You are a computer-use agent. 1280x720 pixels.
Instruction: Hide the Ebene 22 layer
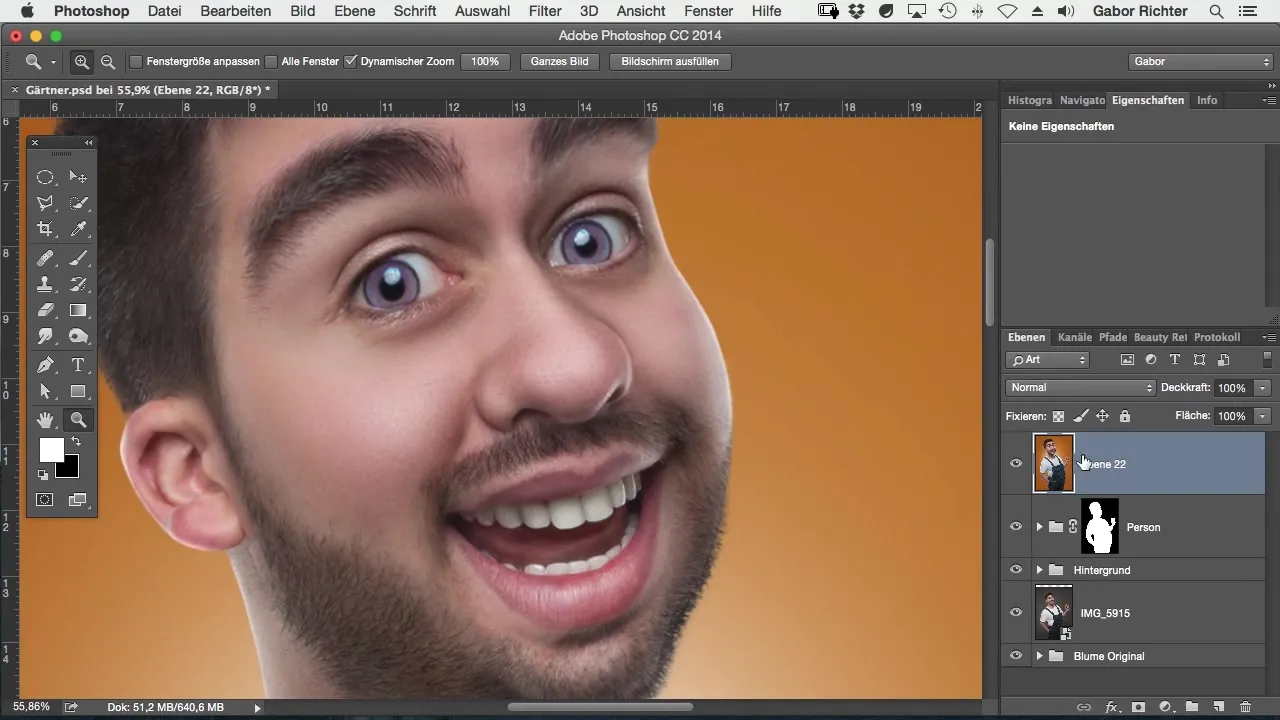(x=1016, y=463)
